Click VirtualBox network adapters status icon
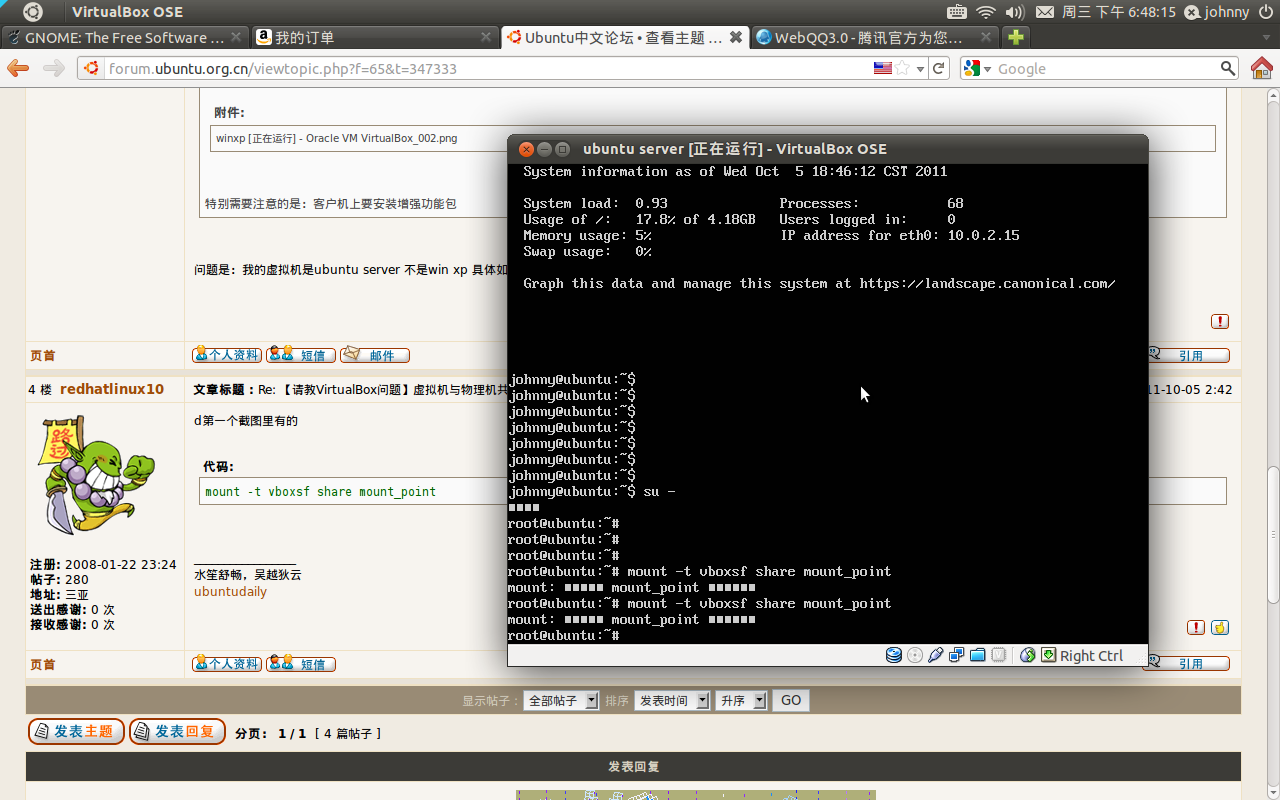1280x800 pixels. pyautogui.click(x=957, y=656)
